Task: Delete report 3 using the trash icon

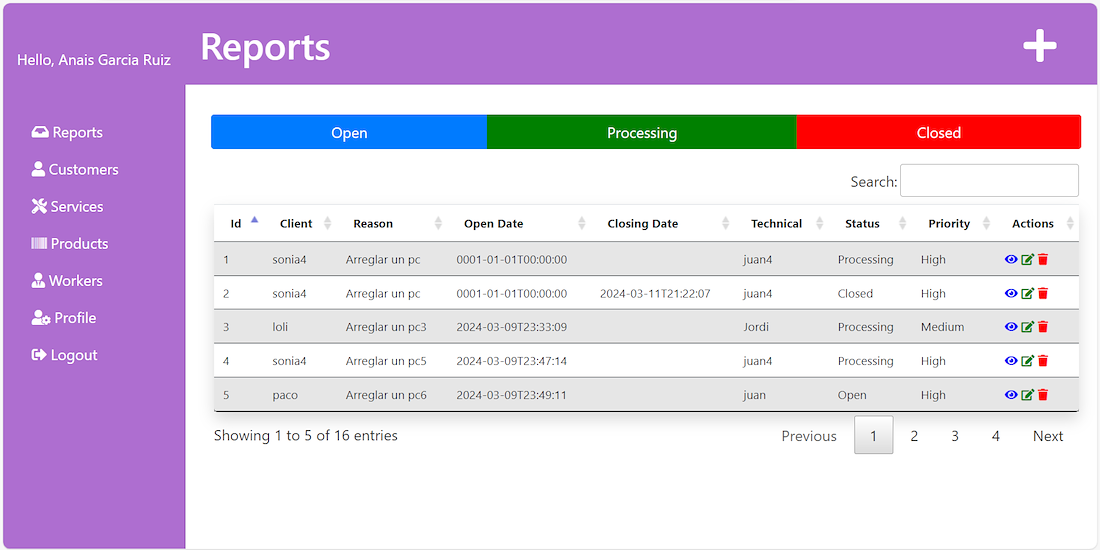Action: click(1043, 327)
